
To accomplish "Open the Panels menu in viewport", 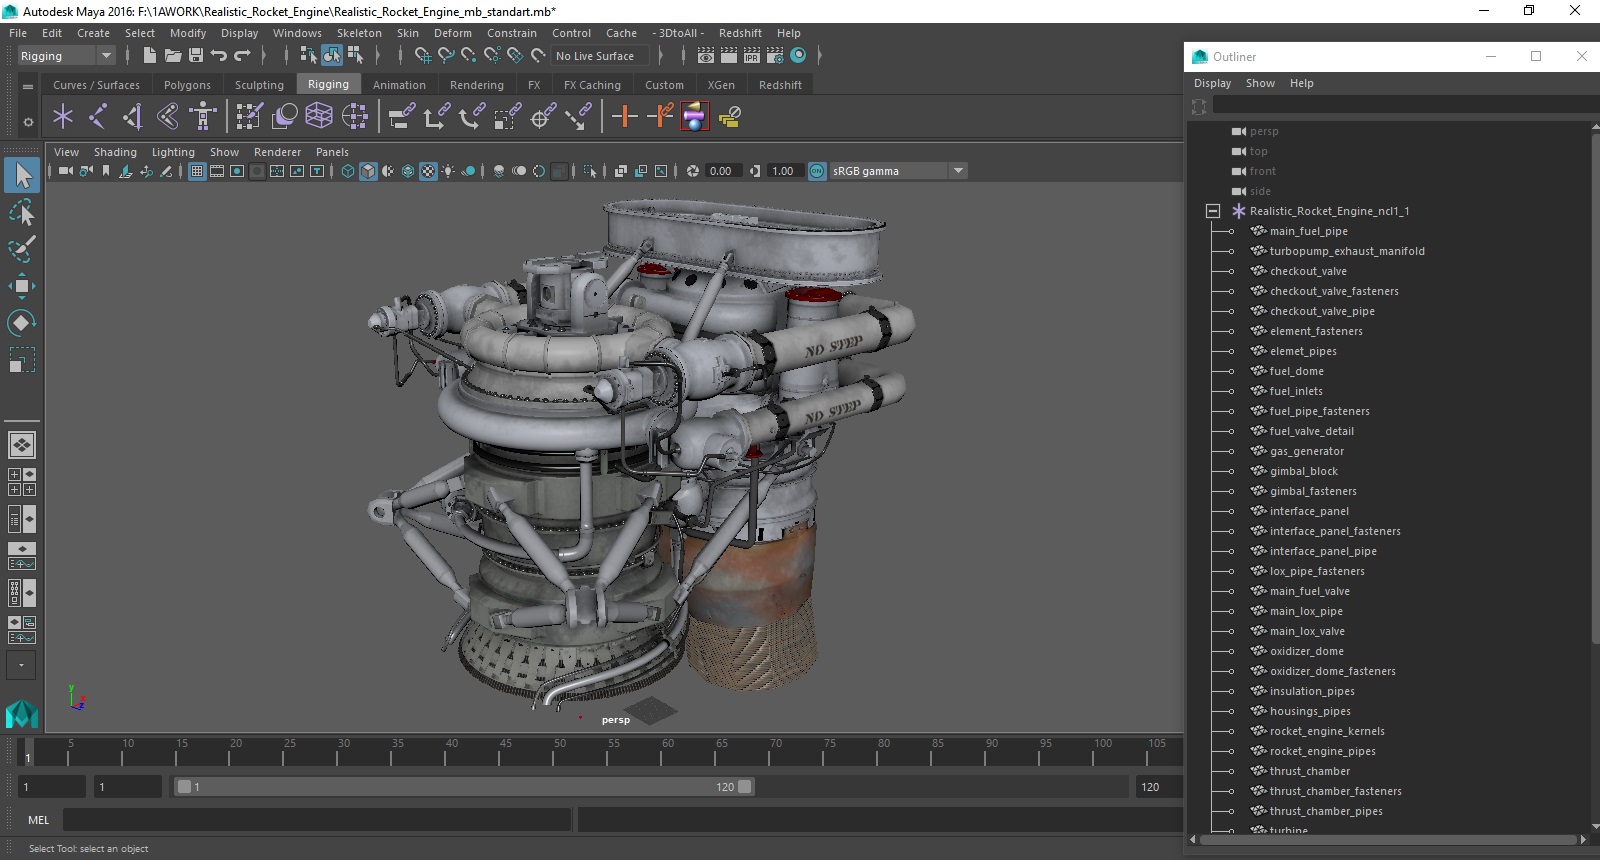I will pos(332,152).
